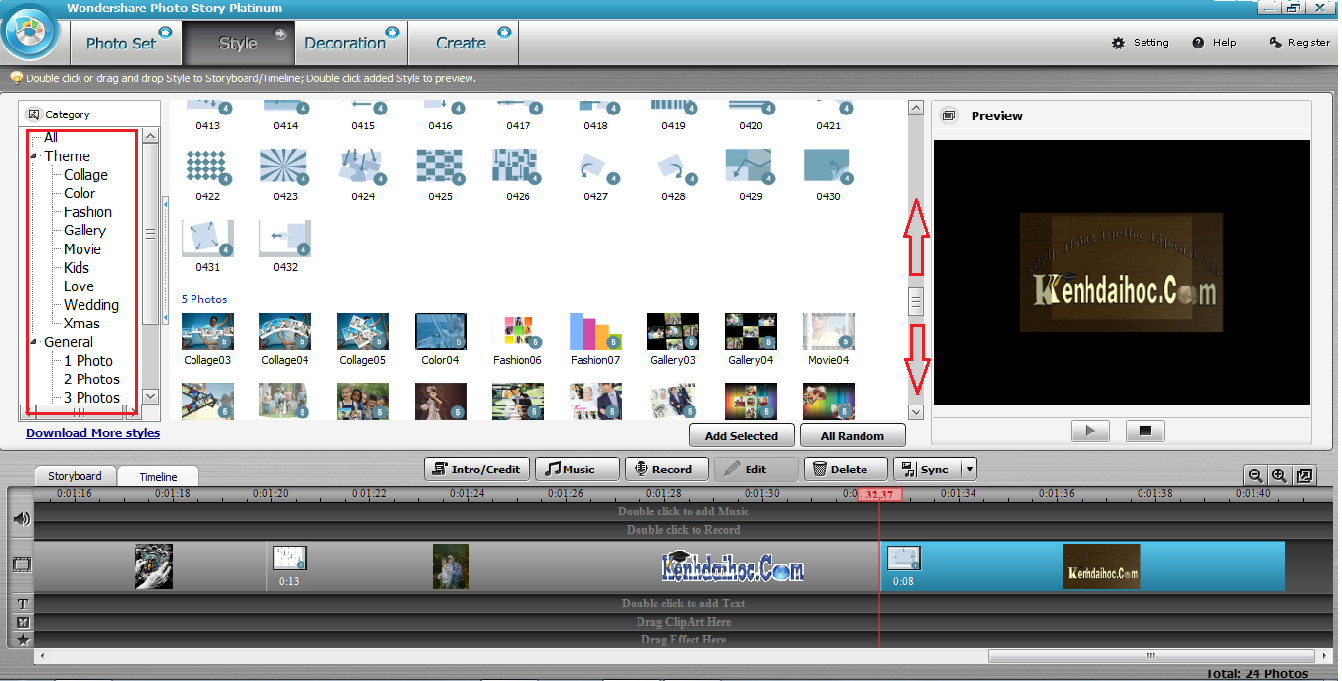1342x681 pixels.
Task: Switch to the Photo Set tab
Action: point(126,43)
